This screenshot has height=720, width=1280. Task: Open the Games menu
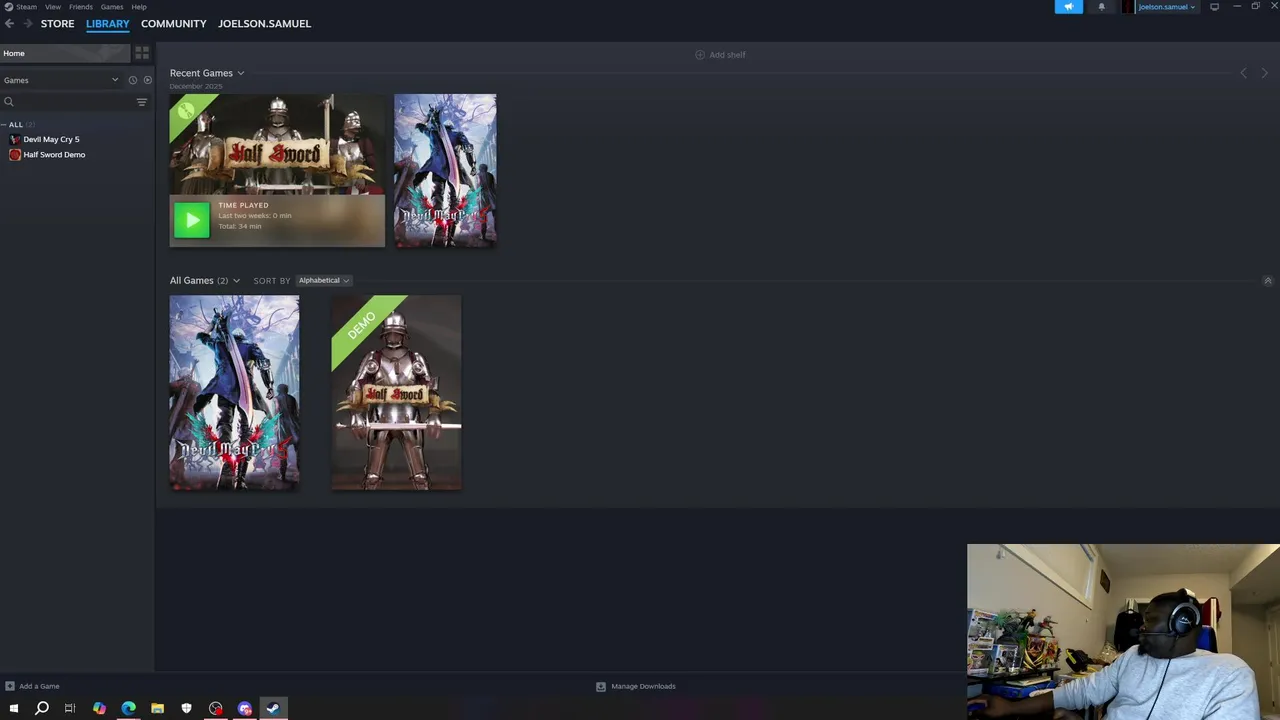(112, 7)
